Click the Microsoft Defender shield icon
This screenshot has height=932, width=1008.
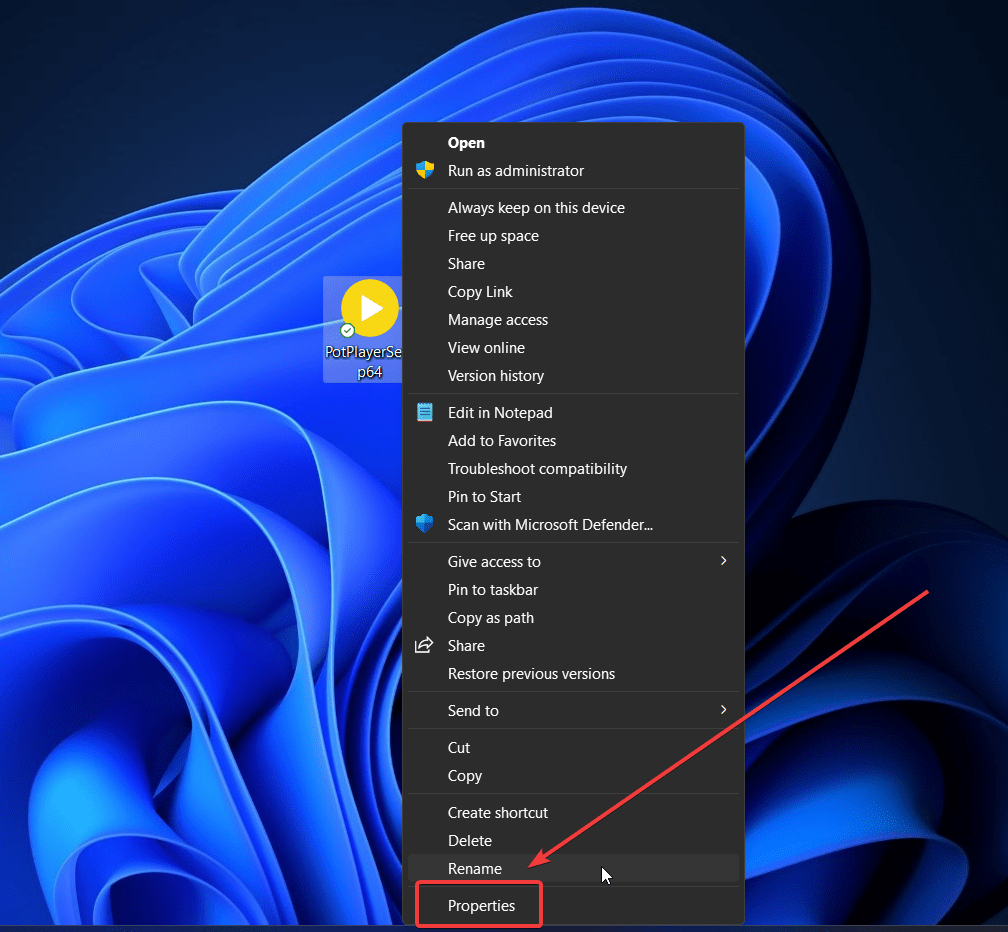pyautogui.click(x=425, y=525)
